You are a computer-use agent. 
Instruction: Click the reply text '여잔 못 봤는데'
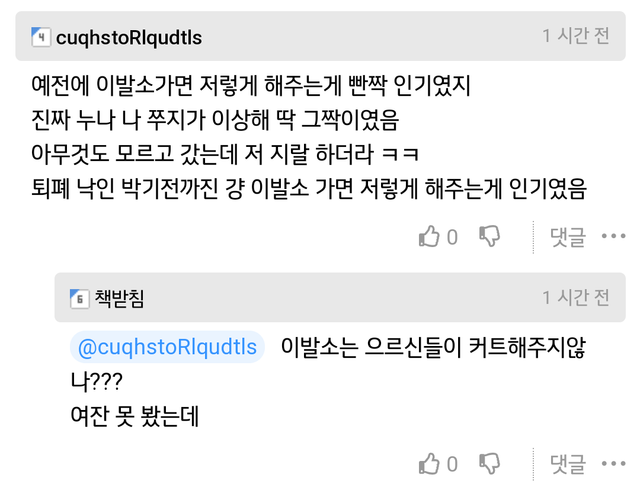coord(134,416)
